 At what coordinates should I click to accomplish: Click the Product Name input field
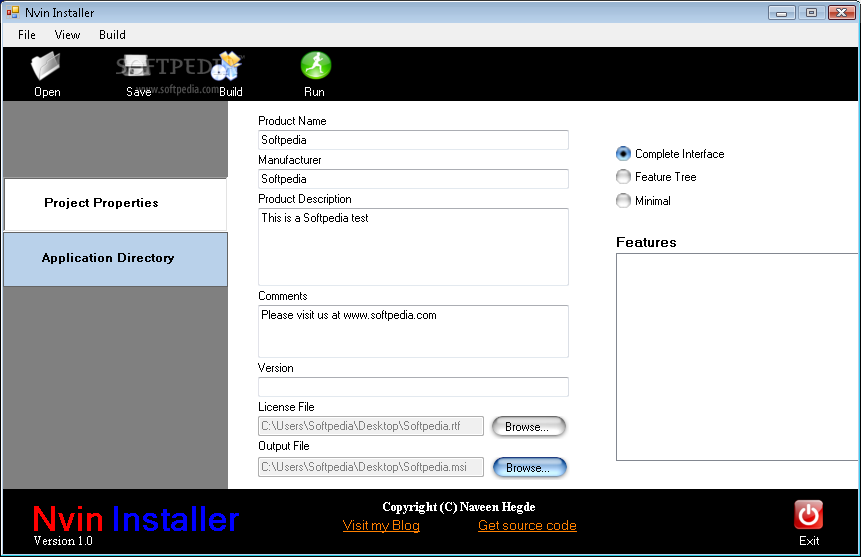point(413,140)
